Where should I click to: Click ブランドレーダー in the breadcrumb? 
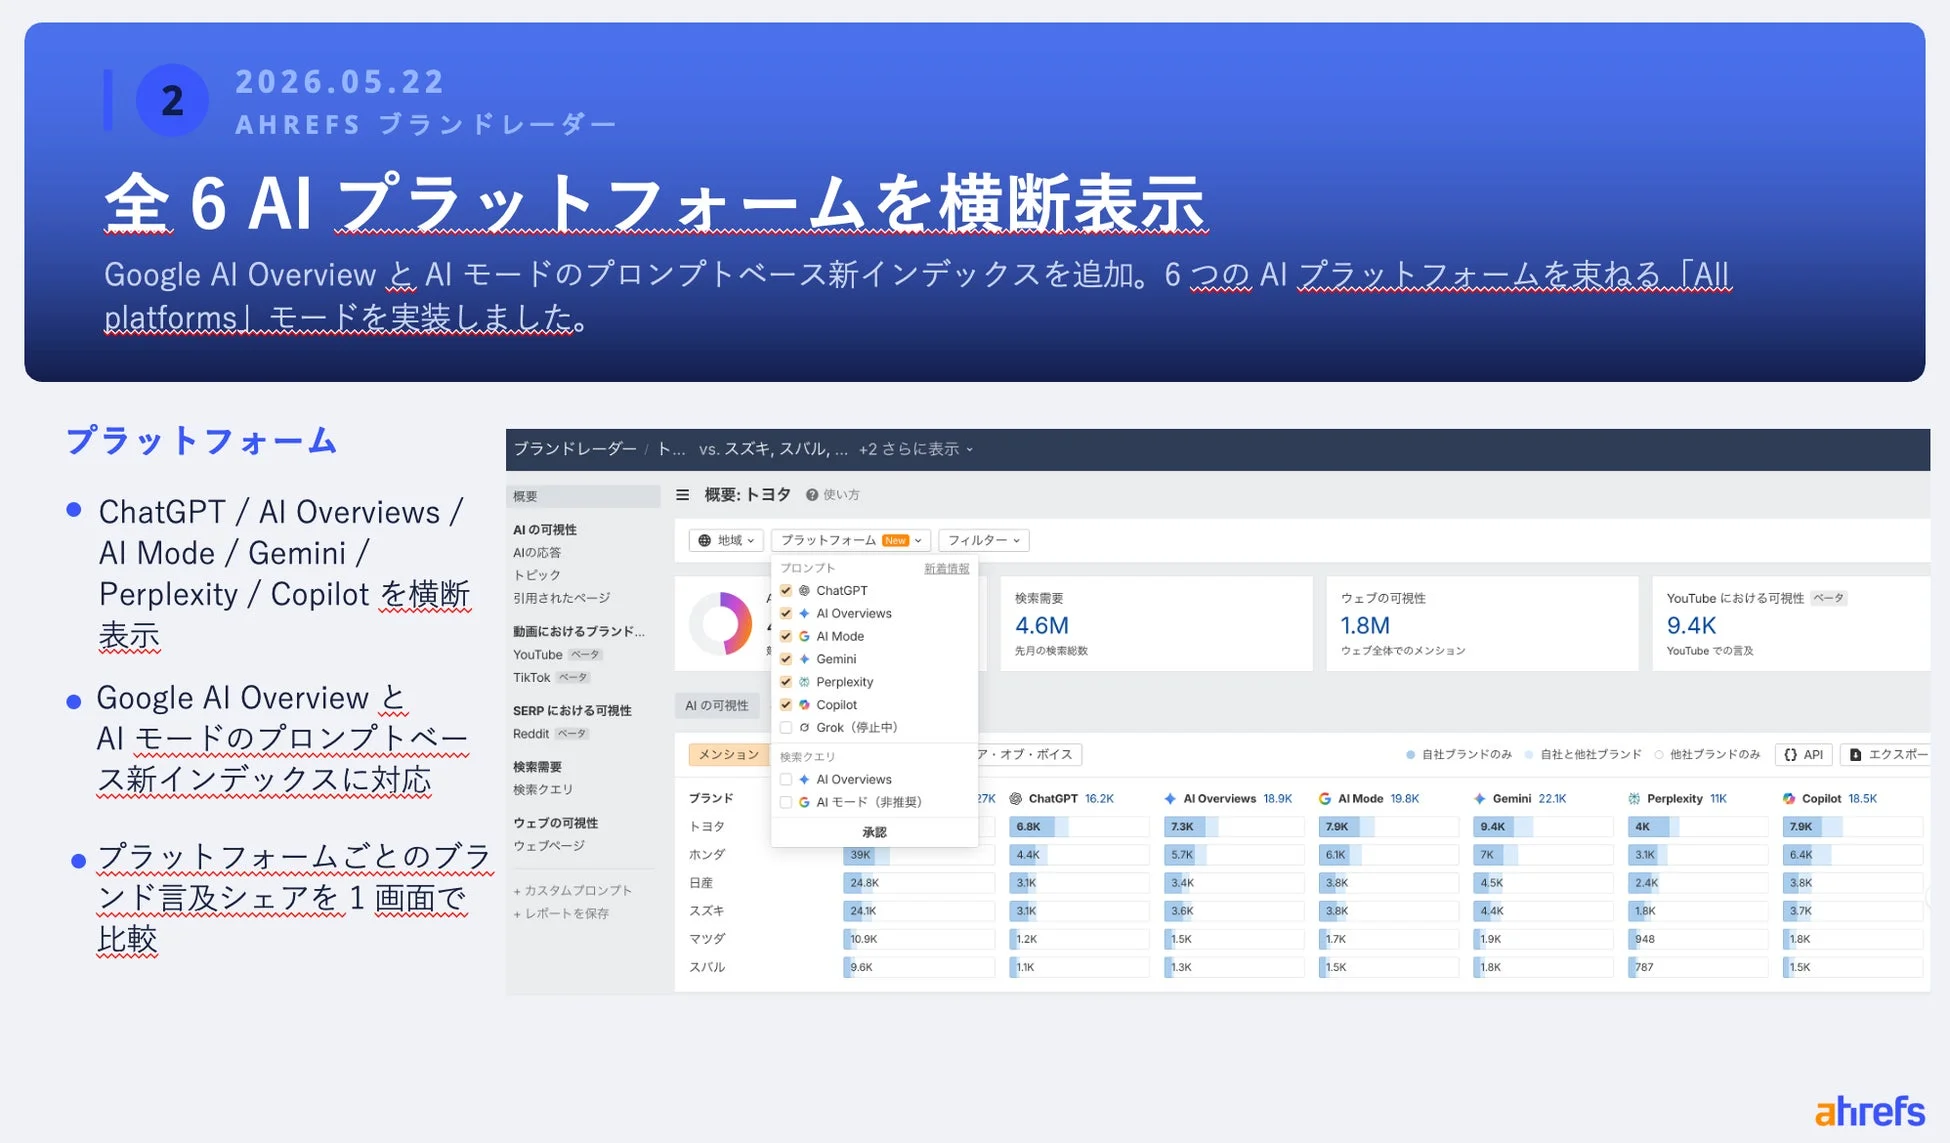(x=575, y=449)
